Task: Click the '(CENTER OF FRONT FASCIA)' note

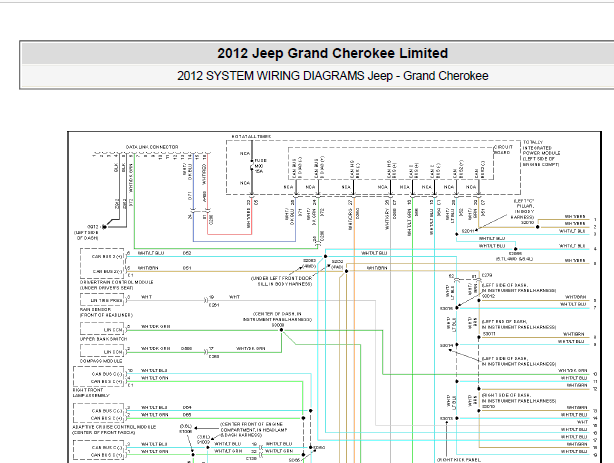Action: [x=104, y=433]
